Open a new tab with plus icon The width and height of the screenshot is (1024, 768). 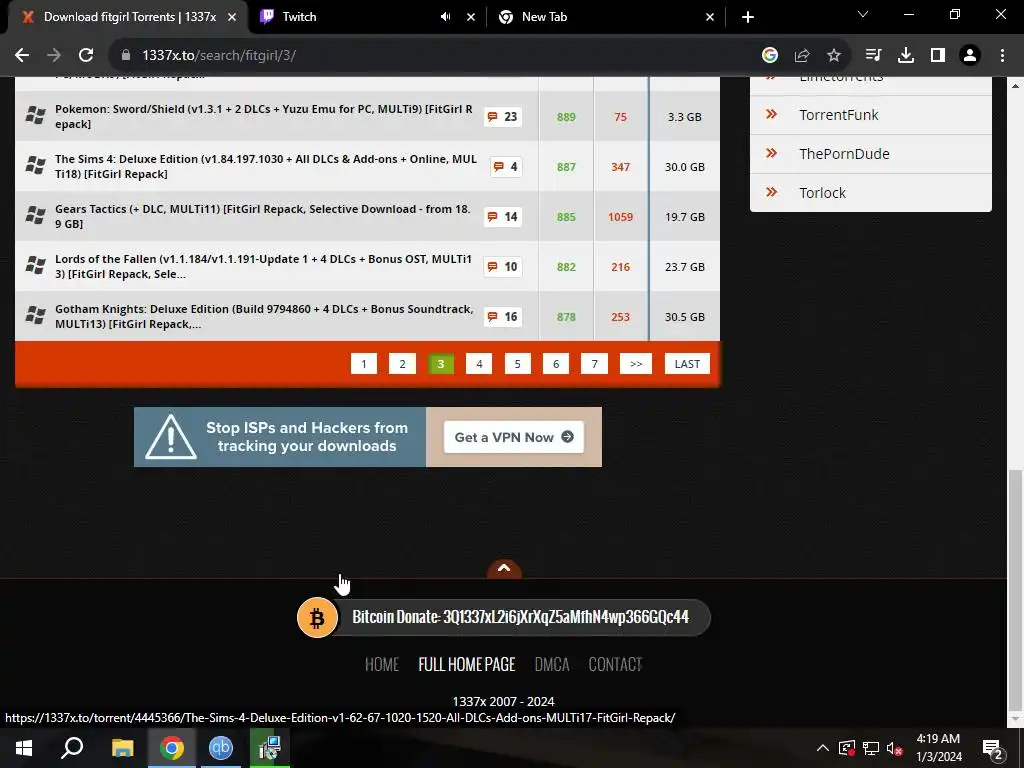[x=748, y=17]
